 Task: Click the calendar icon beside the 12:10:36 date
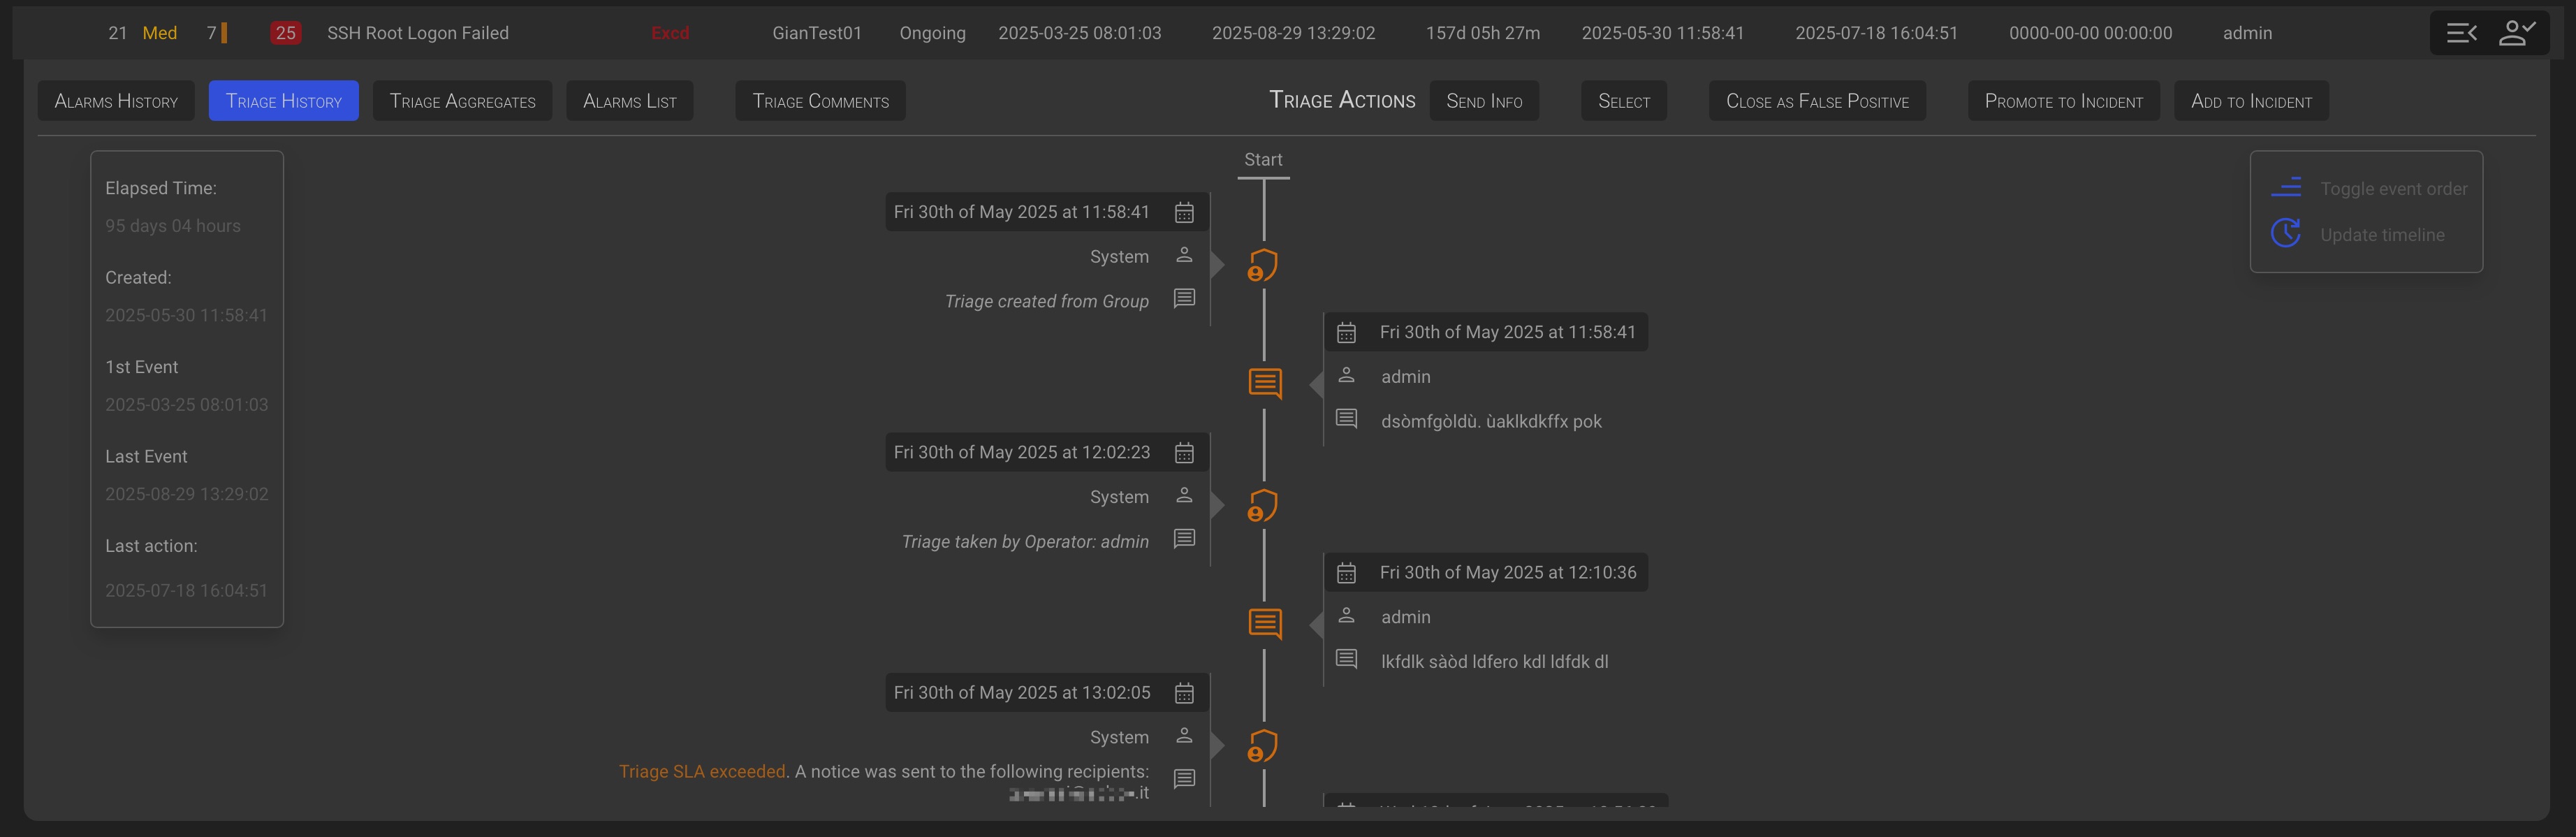1347,573
